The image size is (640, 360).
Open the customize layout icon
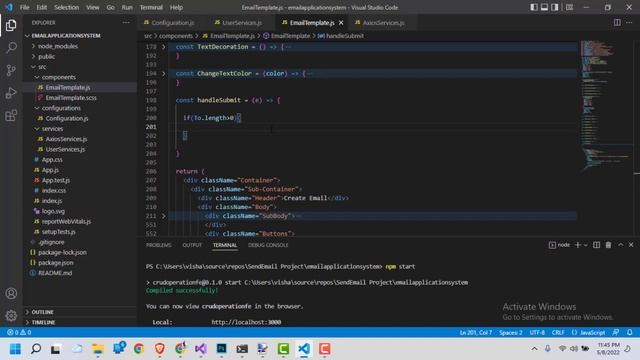pos(569,7)
